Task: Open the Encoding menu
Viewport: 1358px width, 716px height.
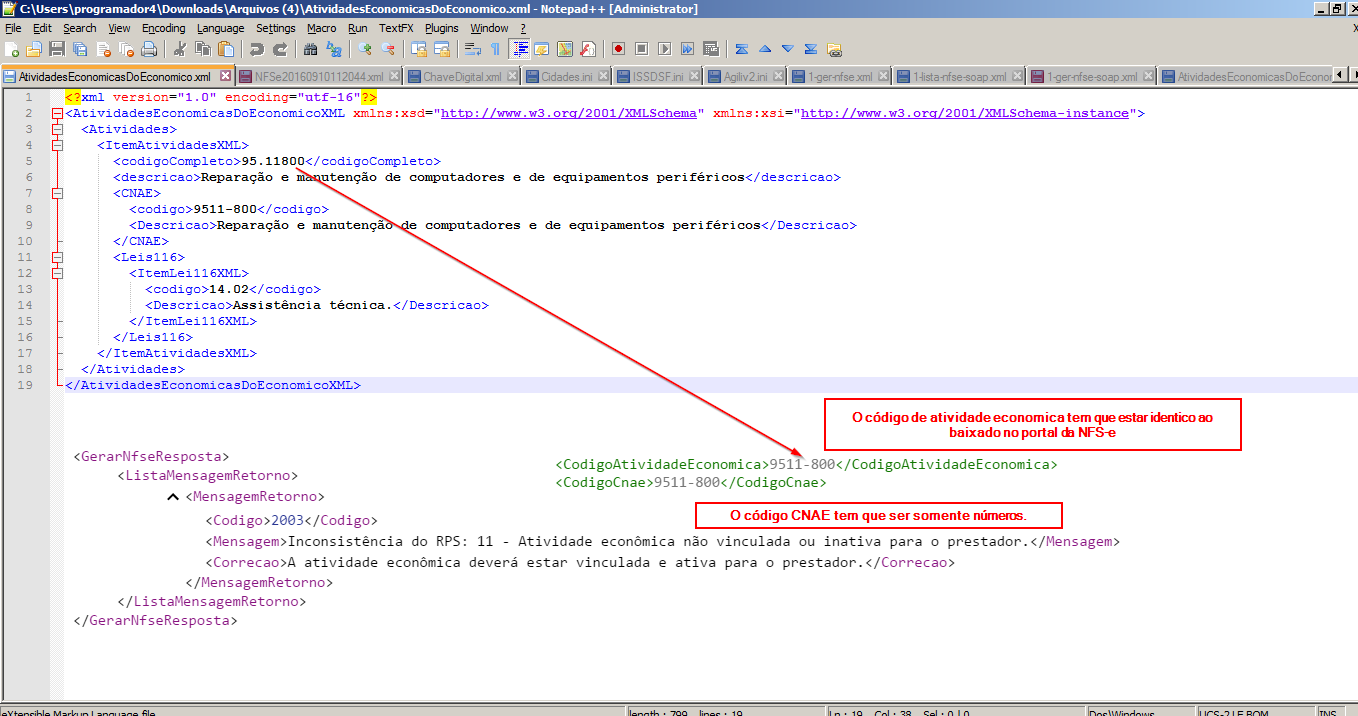Action: tap(164, 28)
